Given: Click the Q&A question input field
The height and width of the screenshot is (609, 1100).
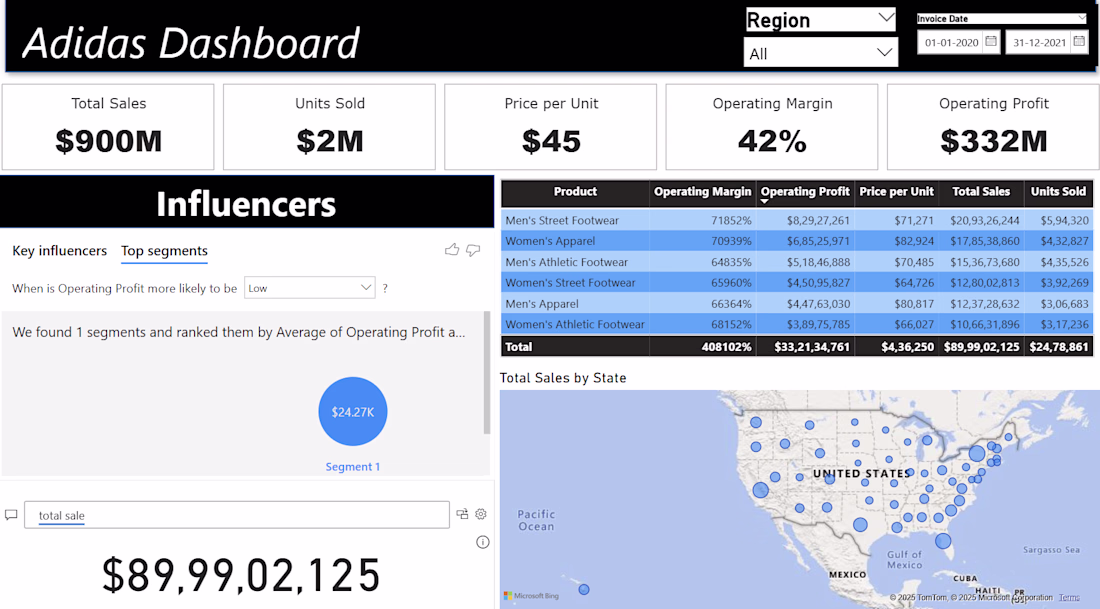Looking at the screenshot, I should [237, 515].
